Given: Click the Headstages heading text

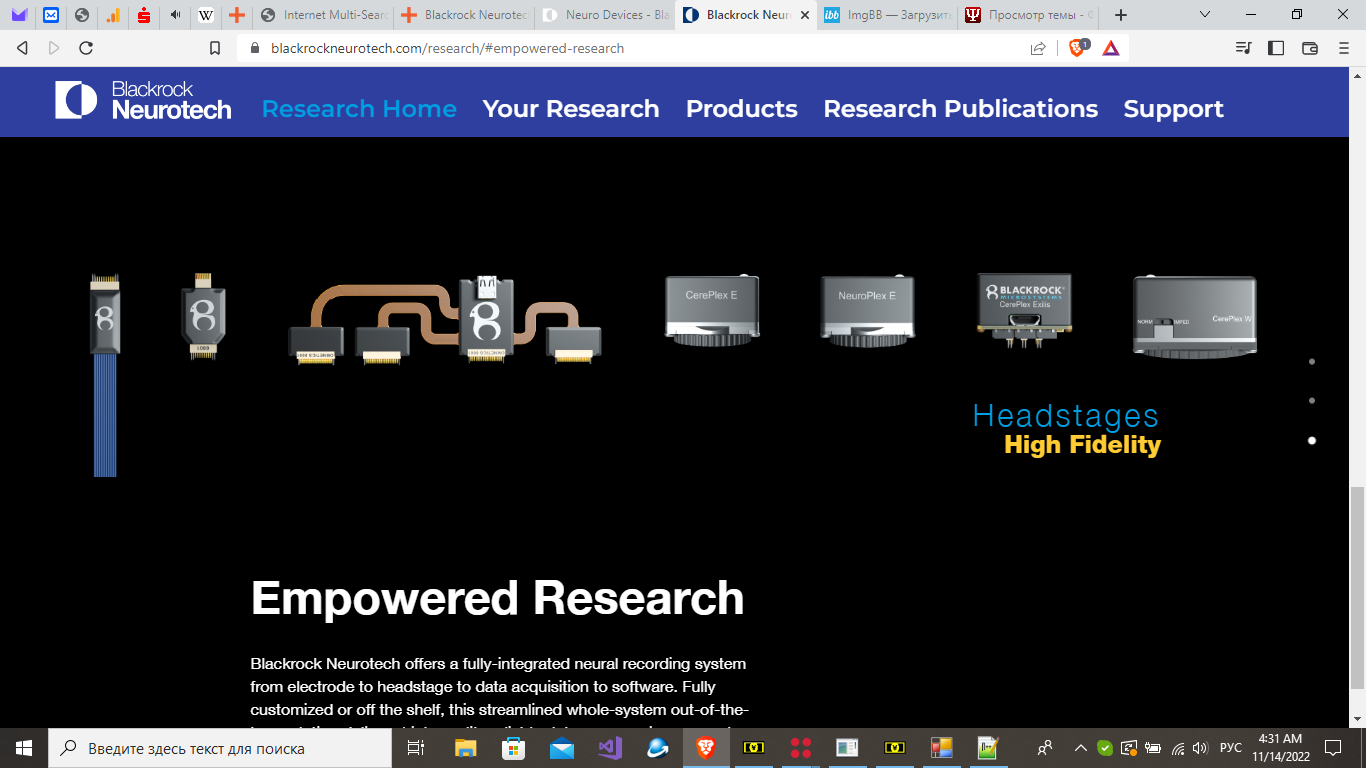Looking at the screenshot, I should 1066,415.
